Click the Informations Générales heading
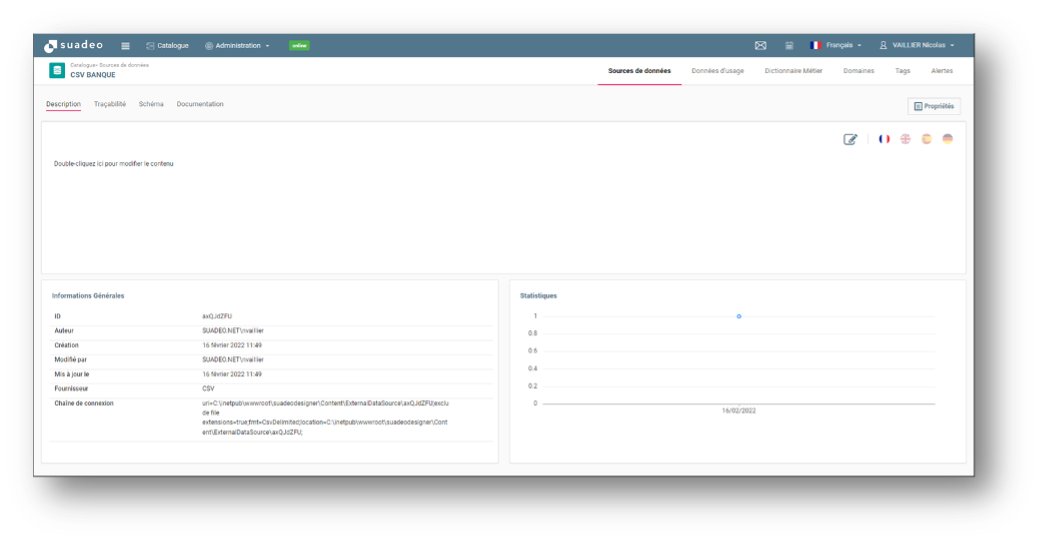Image resolution: width=1041 pixels, height=543 pixels. tap(88, 296)
